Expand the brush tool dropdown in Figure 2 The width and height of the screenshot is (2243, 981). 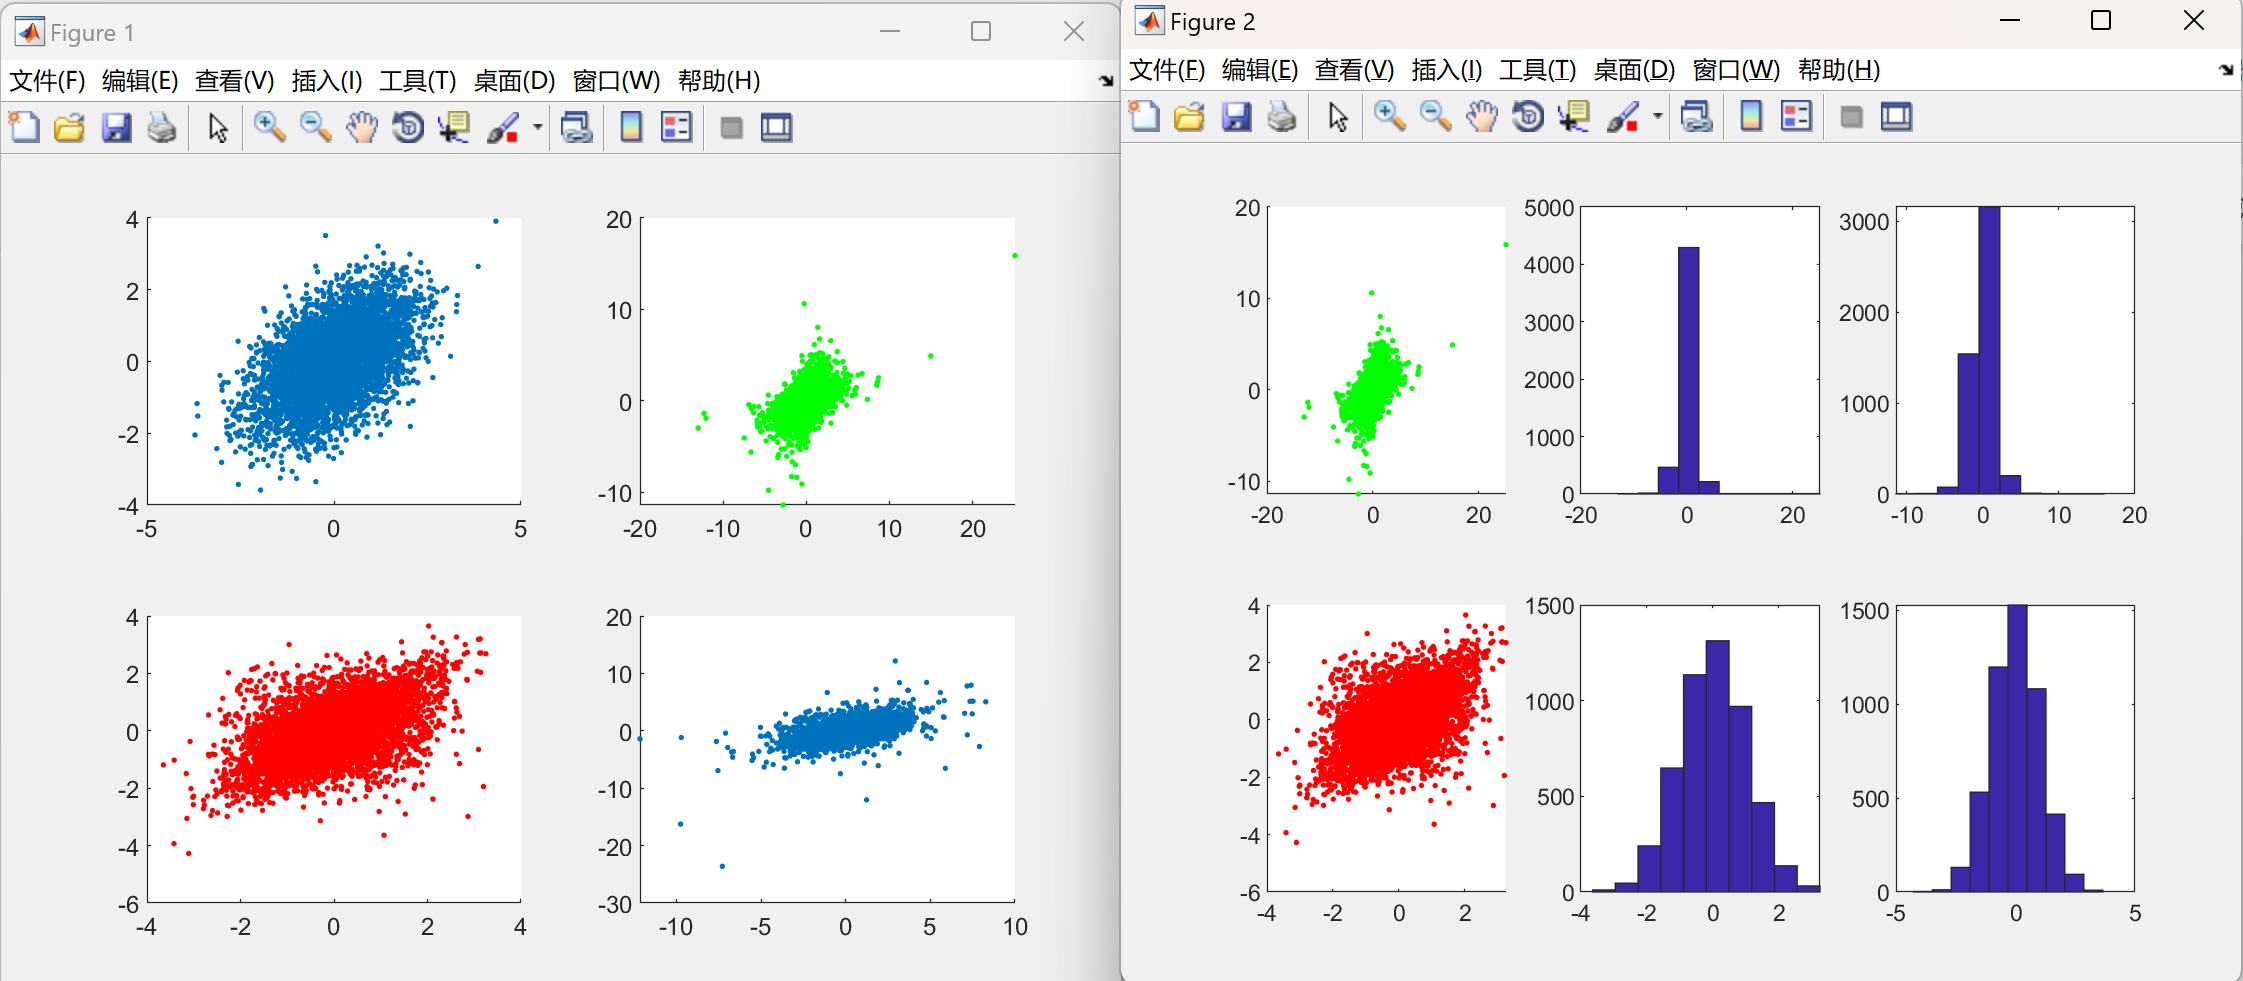coord(1657,117)
